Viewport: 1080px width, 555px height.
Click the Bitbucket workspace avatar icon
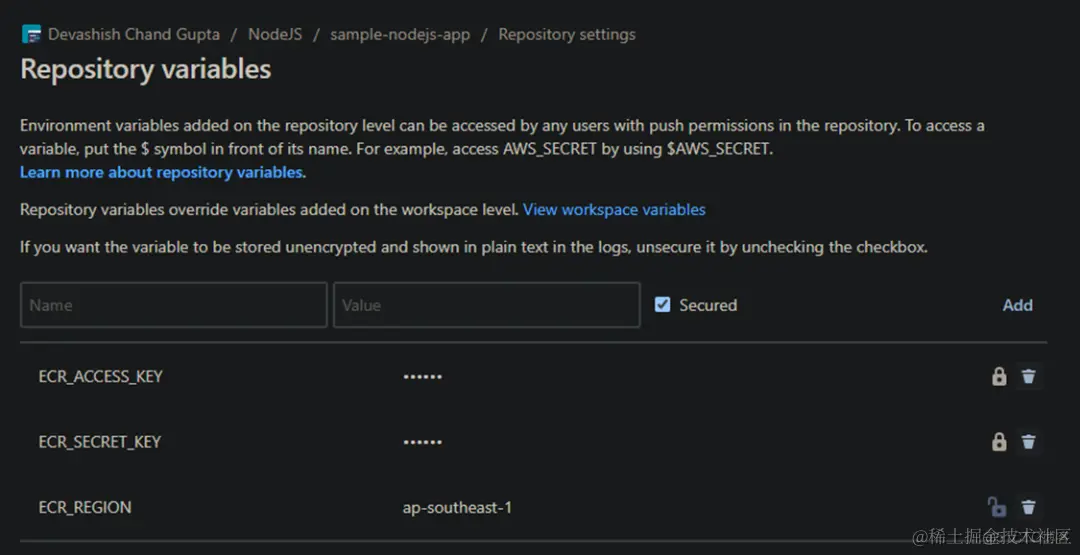click(x=31, y=34)
